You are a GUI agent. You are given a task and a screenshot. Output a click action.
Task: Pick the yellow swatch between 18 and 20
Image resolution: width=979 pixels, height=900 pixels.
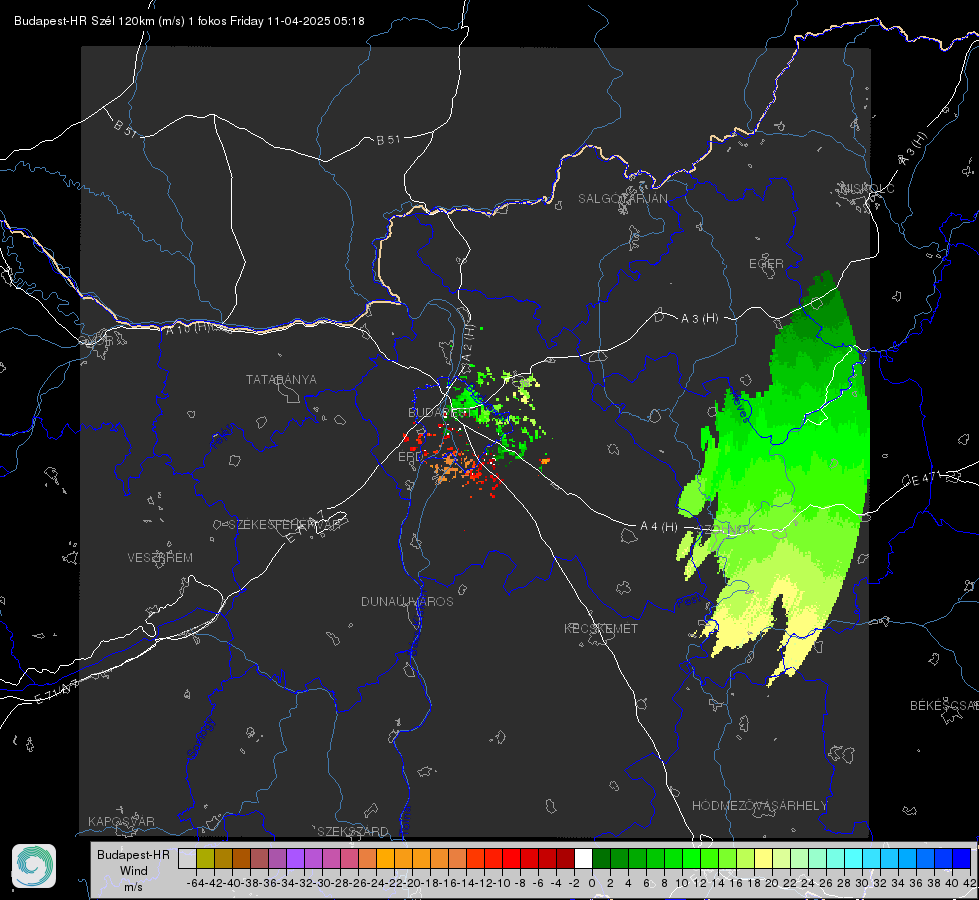click(763, 858)
